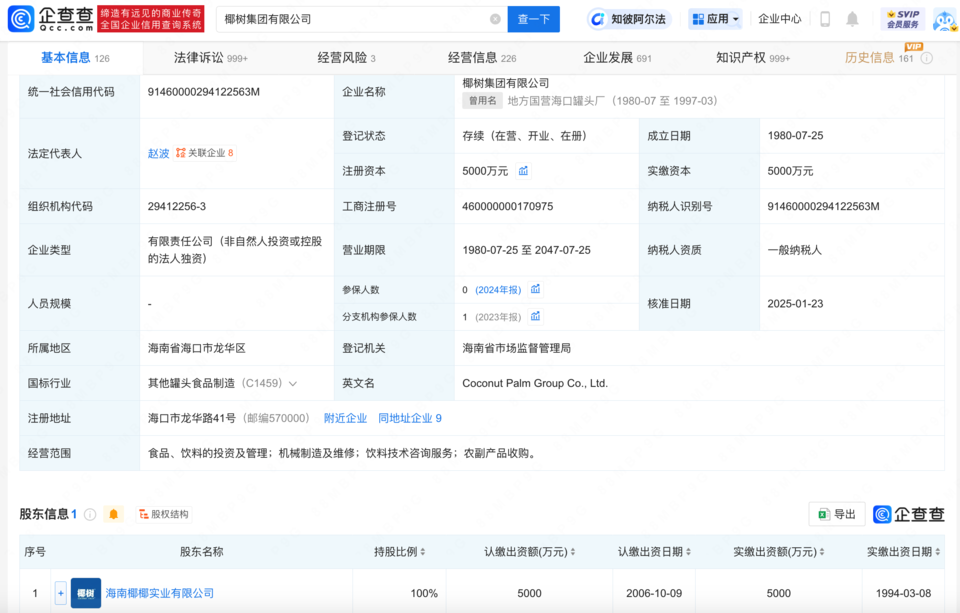The width and height of the screenshot is (960, 613).
Task: Switch to the 历史信息 VIP tab
Action: (879, 58)
